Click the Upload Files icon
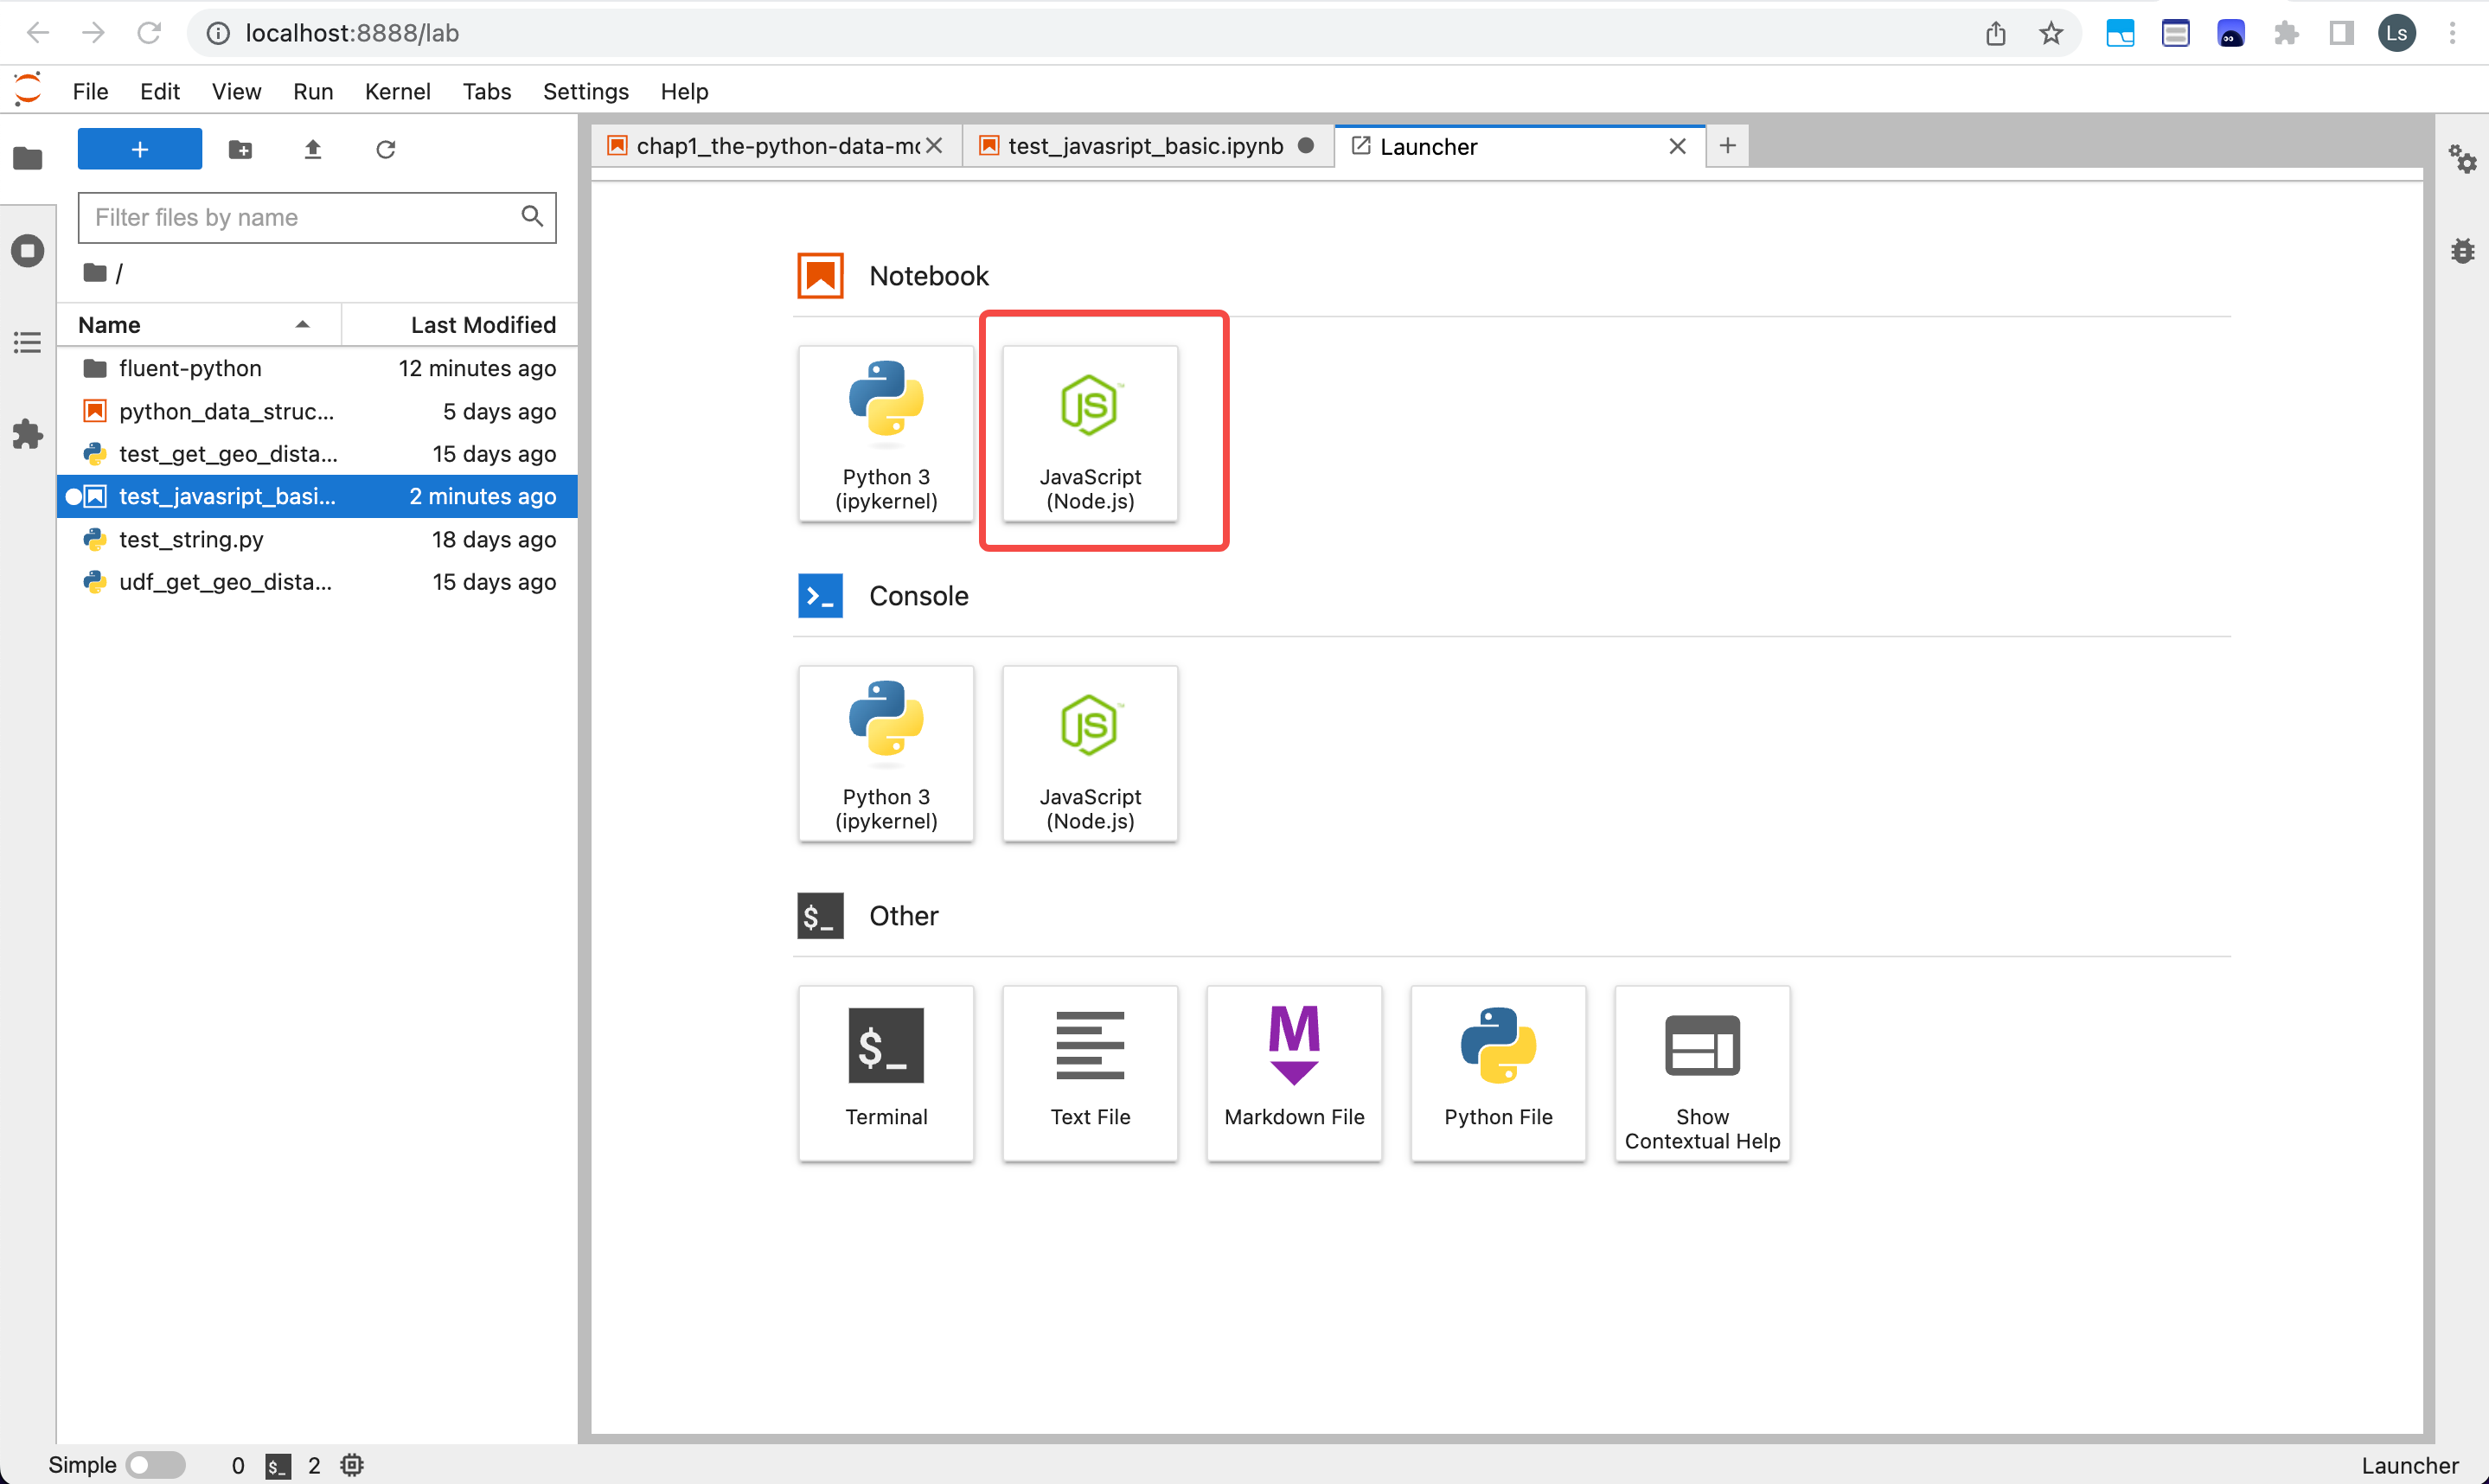Screen dimensions: 2489x1484 313,149
